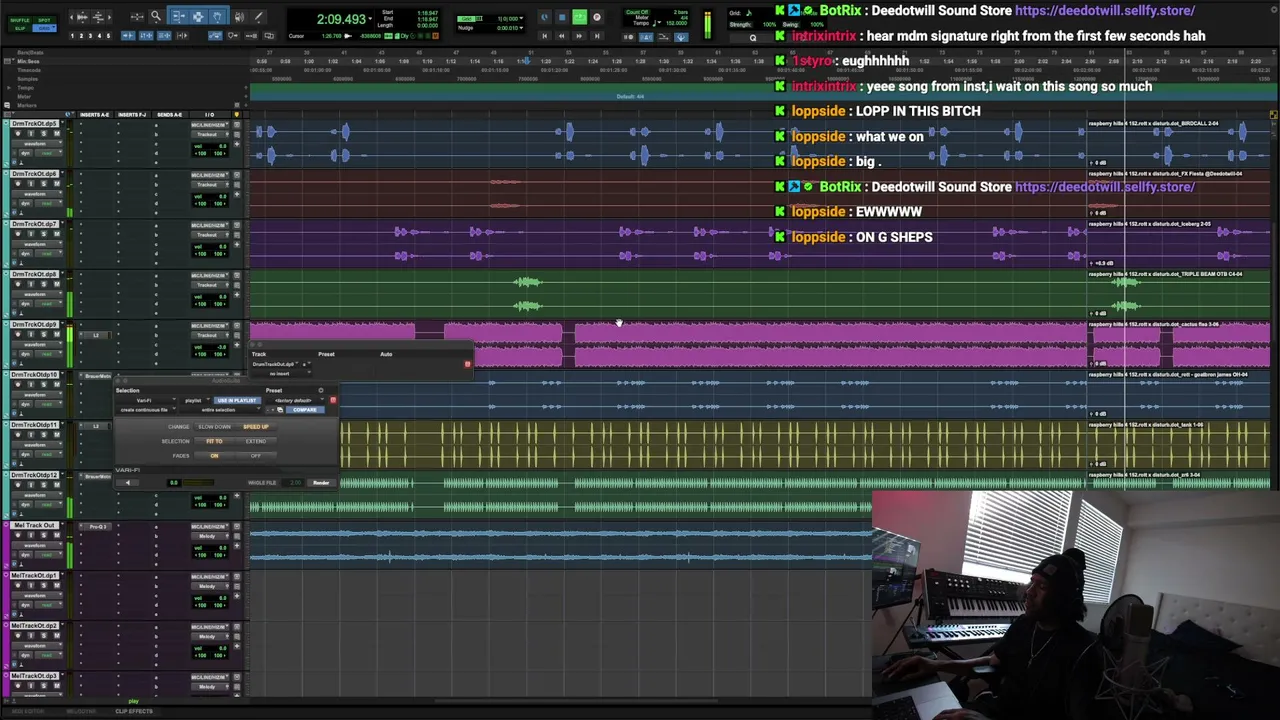Select the Scrubber speaker tool
The height and width of the screenshot is (720, 1280).
point(239,17)
